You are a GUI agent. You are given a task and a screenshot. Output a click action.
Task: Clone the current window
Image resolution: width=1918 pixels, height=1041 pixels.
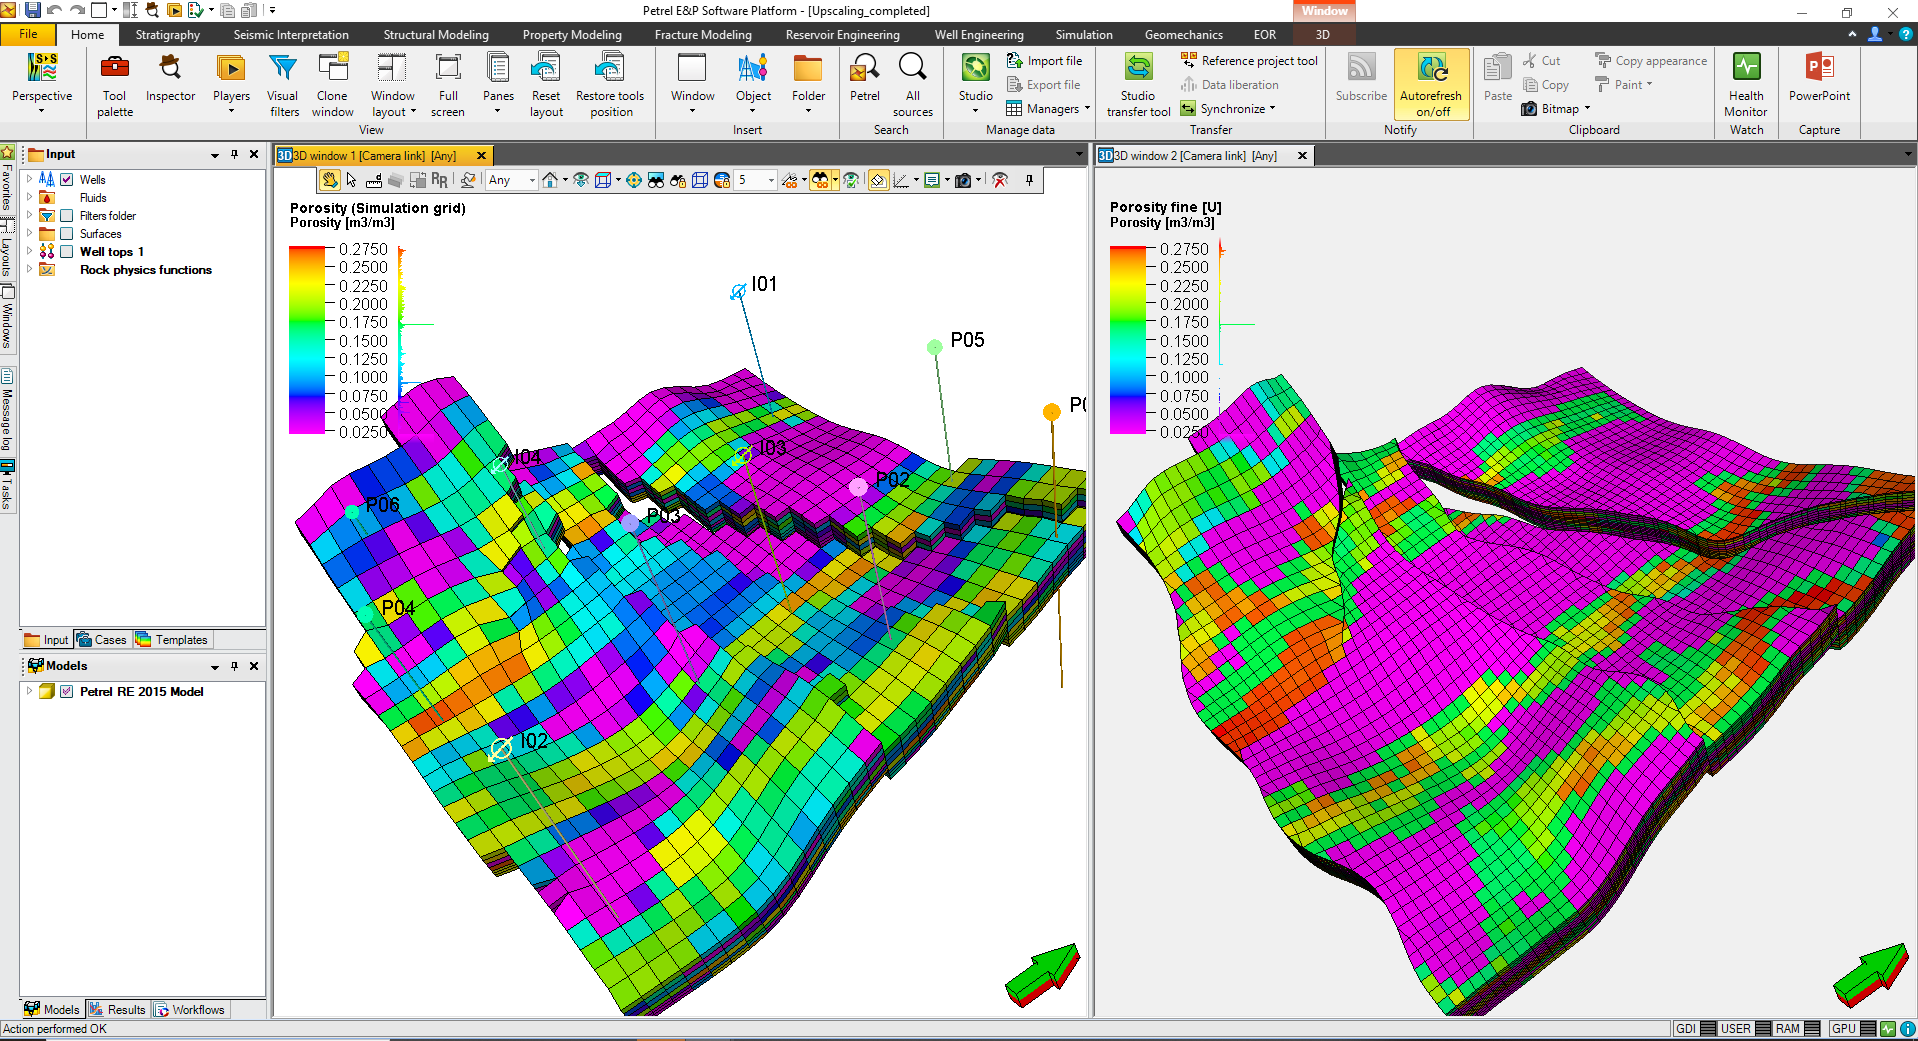click(x=332, y=85)
